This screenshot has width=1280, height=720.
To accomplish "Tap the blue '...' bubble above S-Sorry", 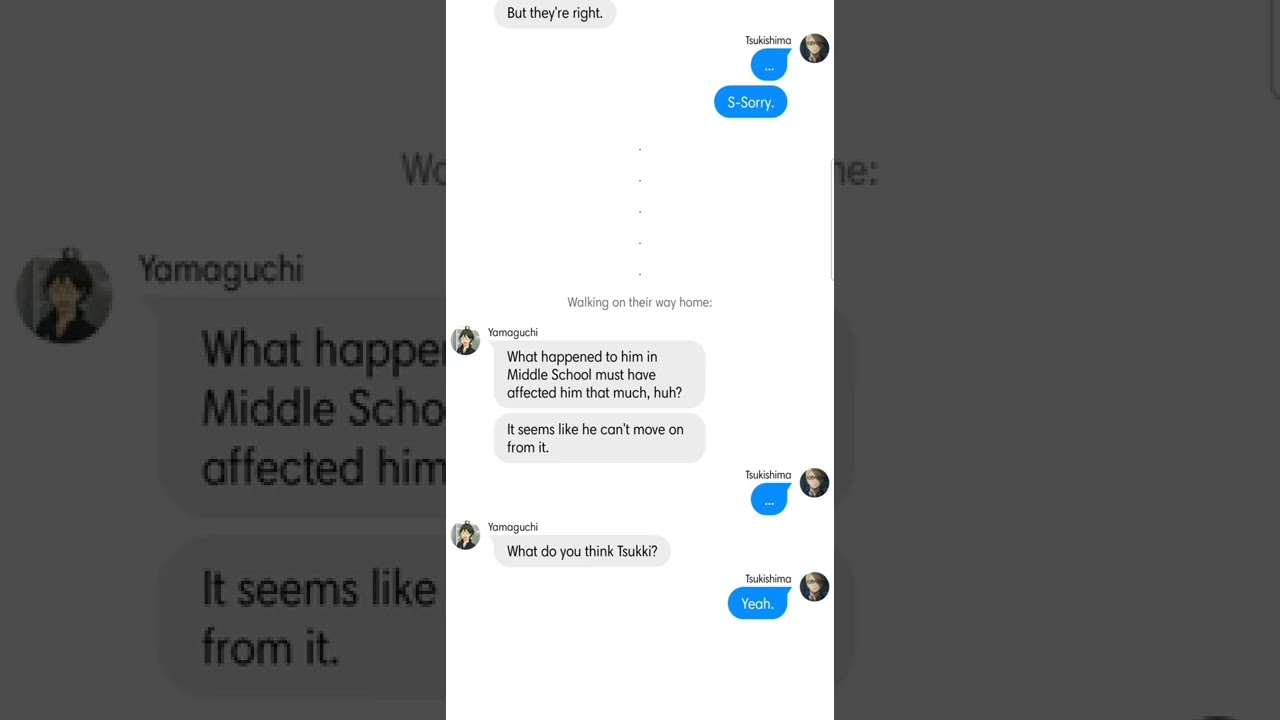I will click(769, 65).
